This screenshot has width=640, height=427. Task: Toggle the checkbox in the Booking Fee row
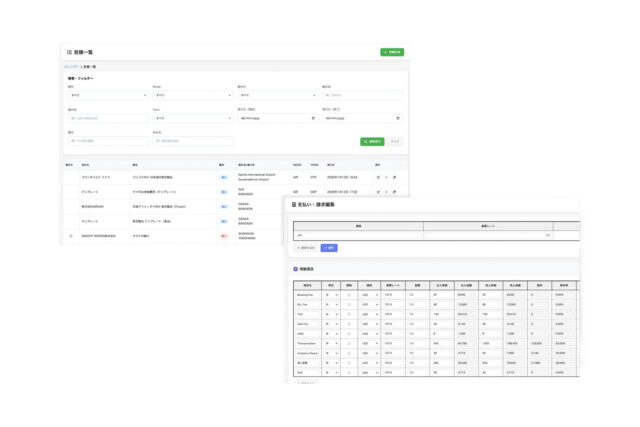pyautogui.click(x=351, y=295)
